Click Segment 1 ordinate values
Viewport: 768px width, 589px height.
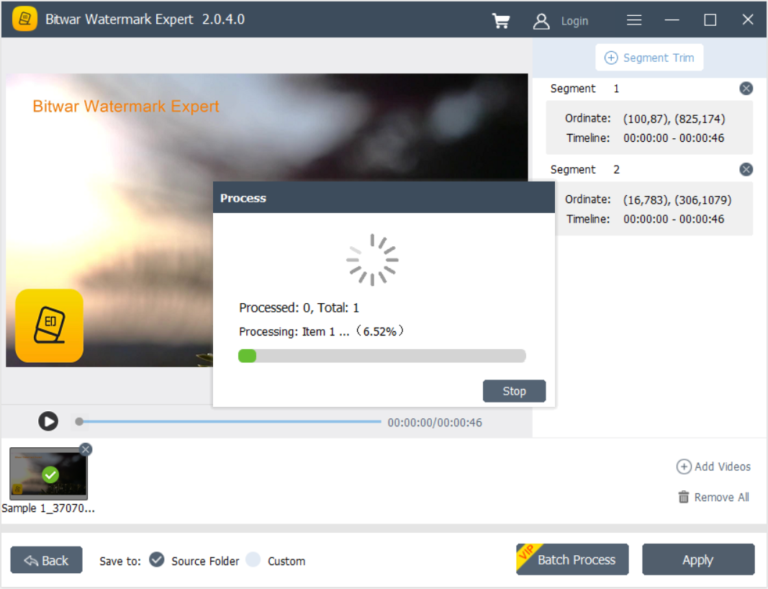(x=673, y=119)
